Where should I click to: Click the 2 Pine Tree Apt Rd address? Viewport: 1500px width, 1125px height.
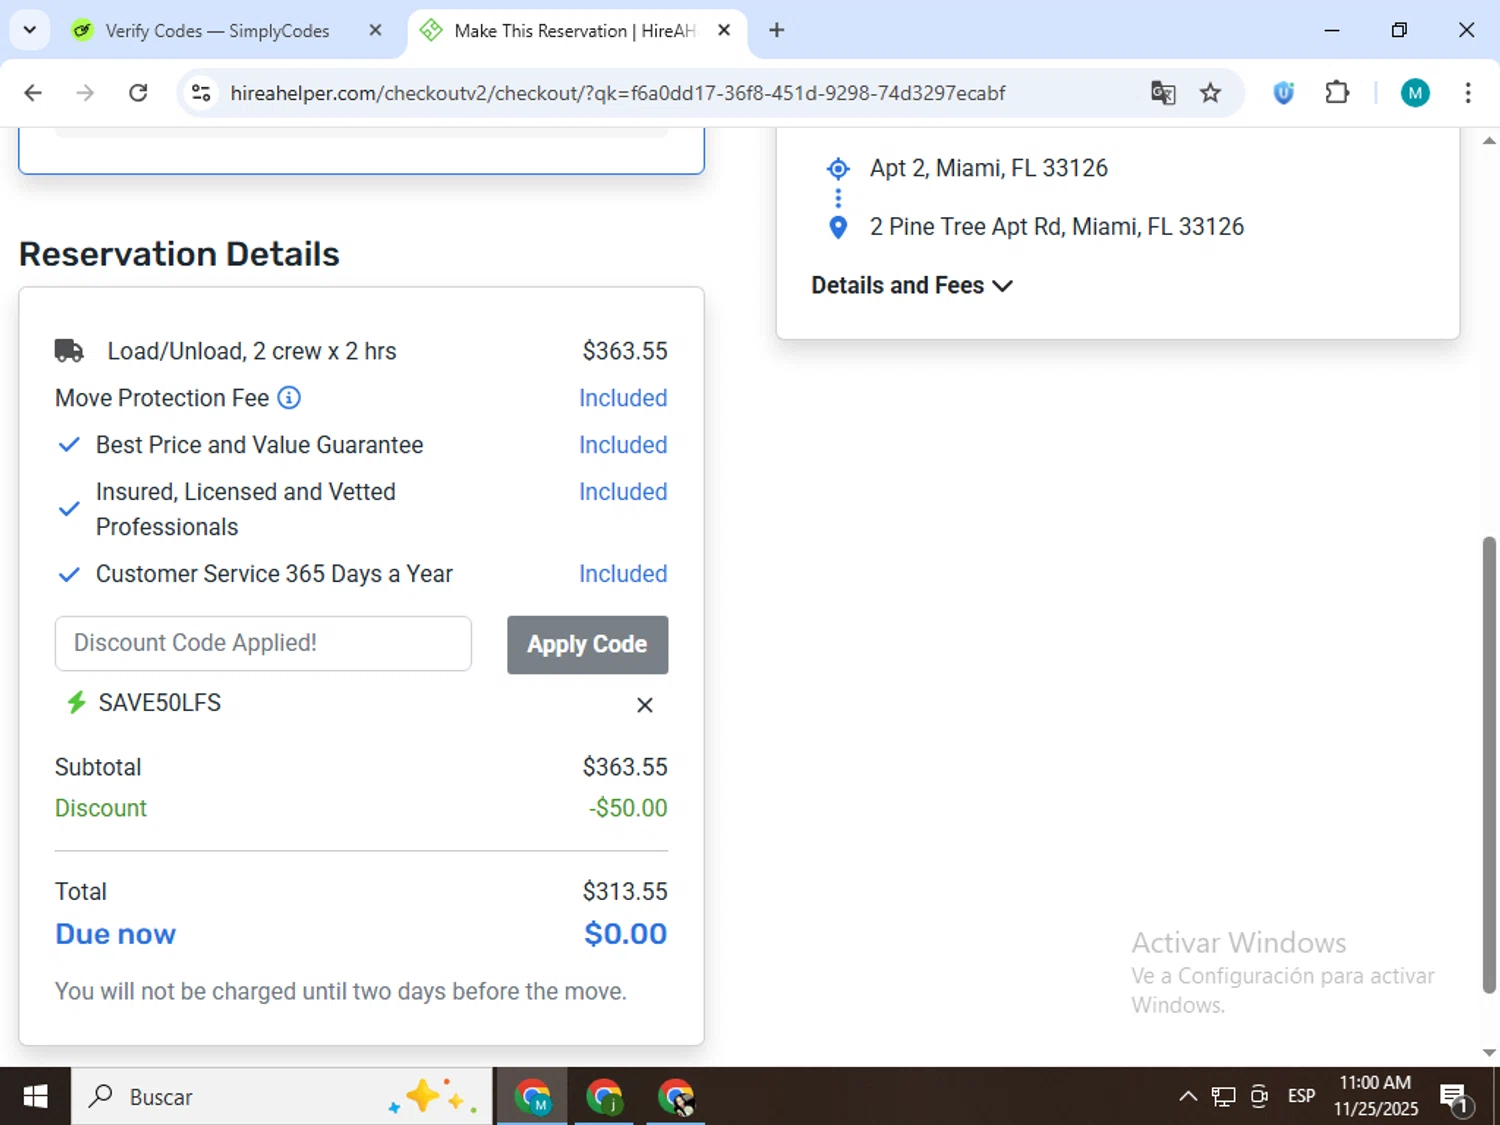(x=1057, y=227)
